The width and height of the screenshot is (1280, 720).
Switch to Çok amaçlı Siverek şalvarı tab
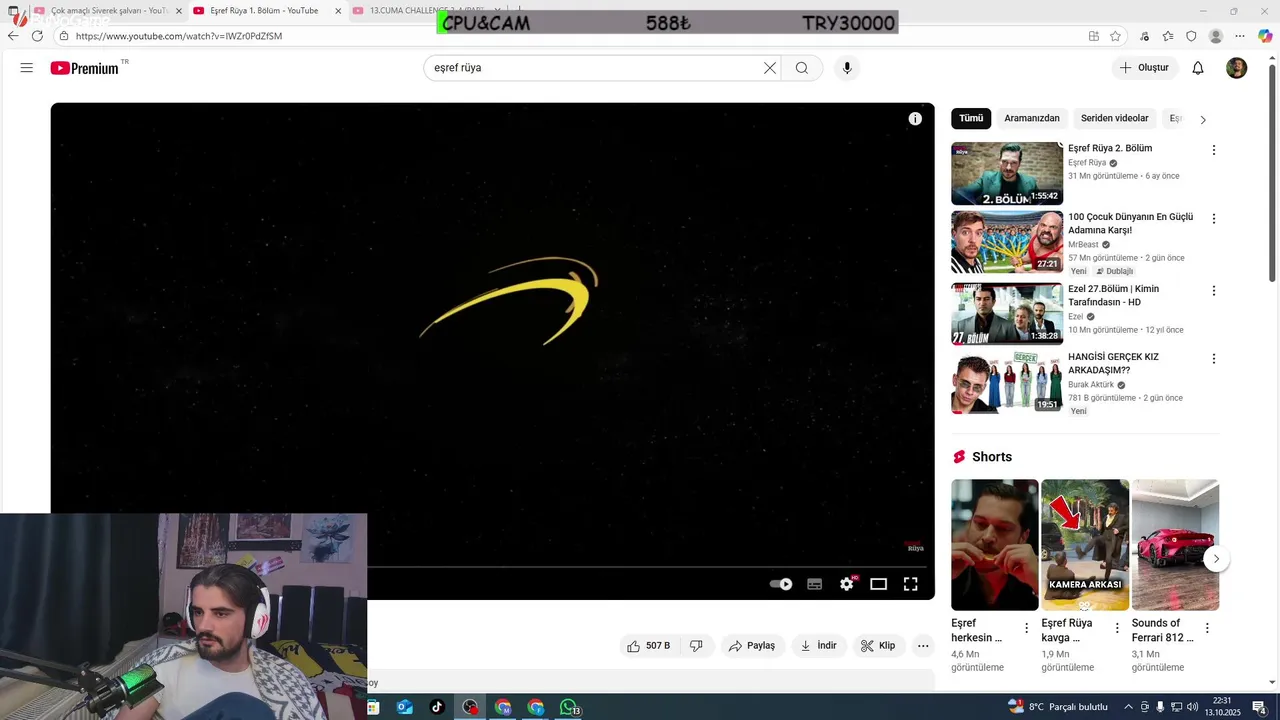(x=108, y=11)
